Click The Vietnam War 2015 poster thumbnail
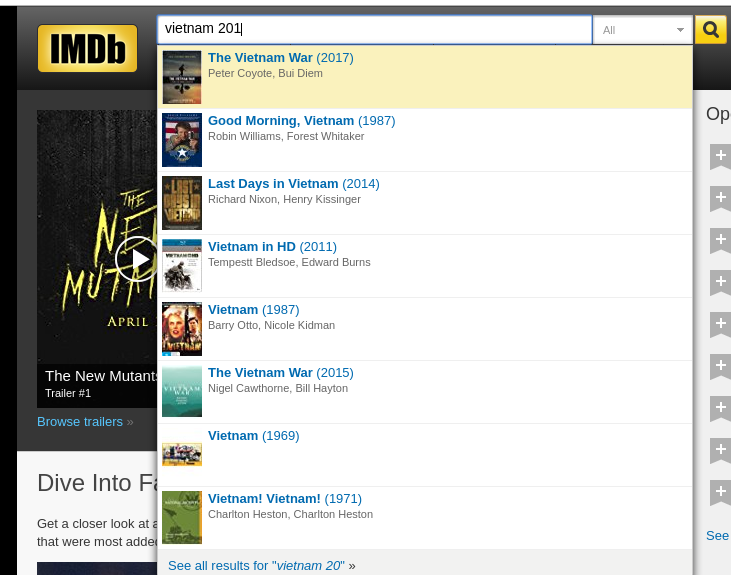The height and width of the screenshot is (575, 731). (182, 392)
